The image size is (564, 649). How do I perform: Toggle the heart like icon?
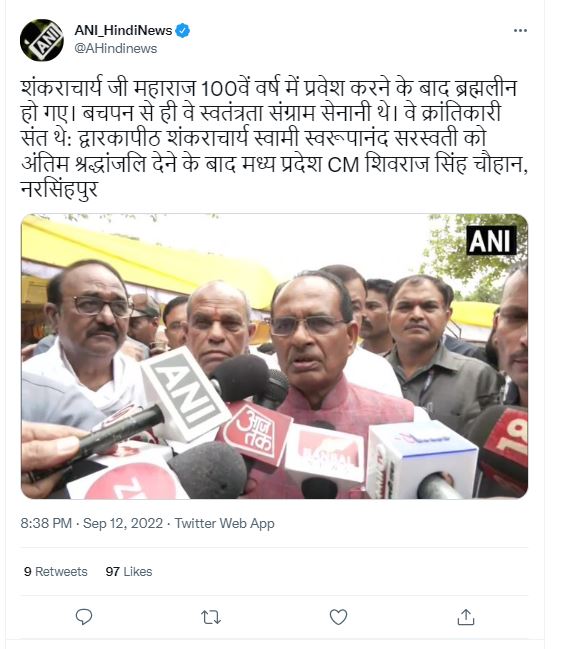(x=338, y=617)
